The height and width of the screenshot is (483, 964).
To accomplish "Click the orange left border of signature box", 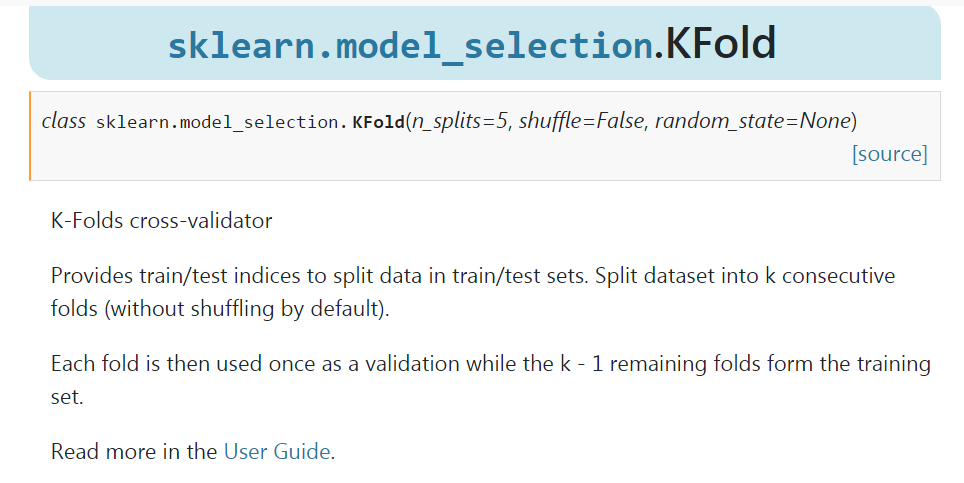I will click(30, 136).
